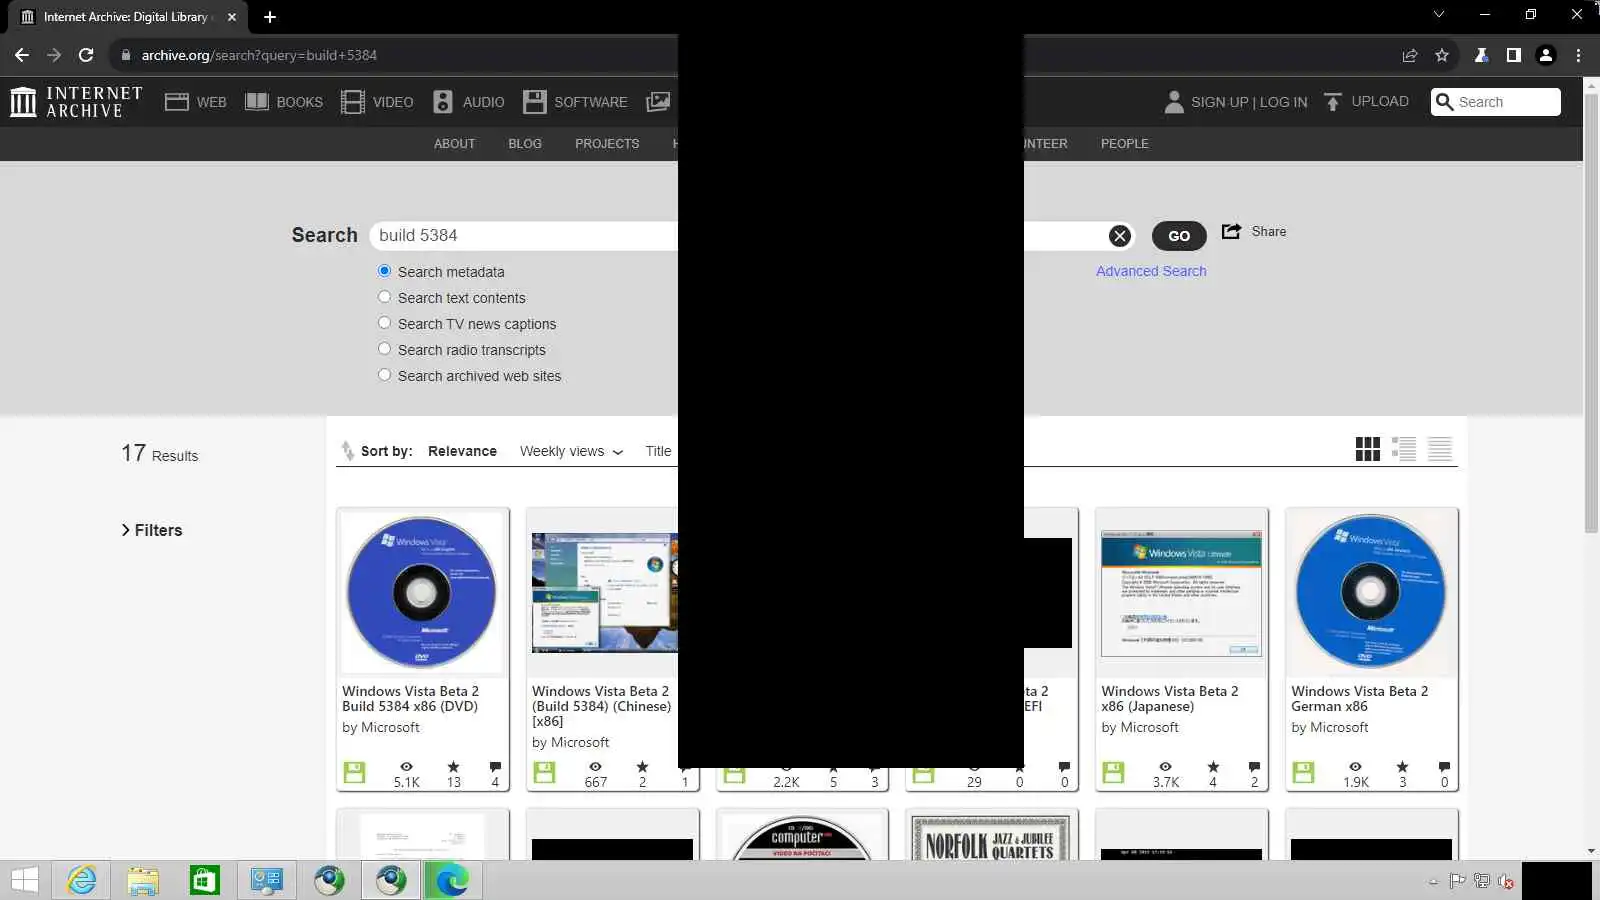Open File Explorer from taskbar

pos(143,880)
